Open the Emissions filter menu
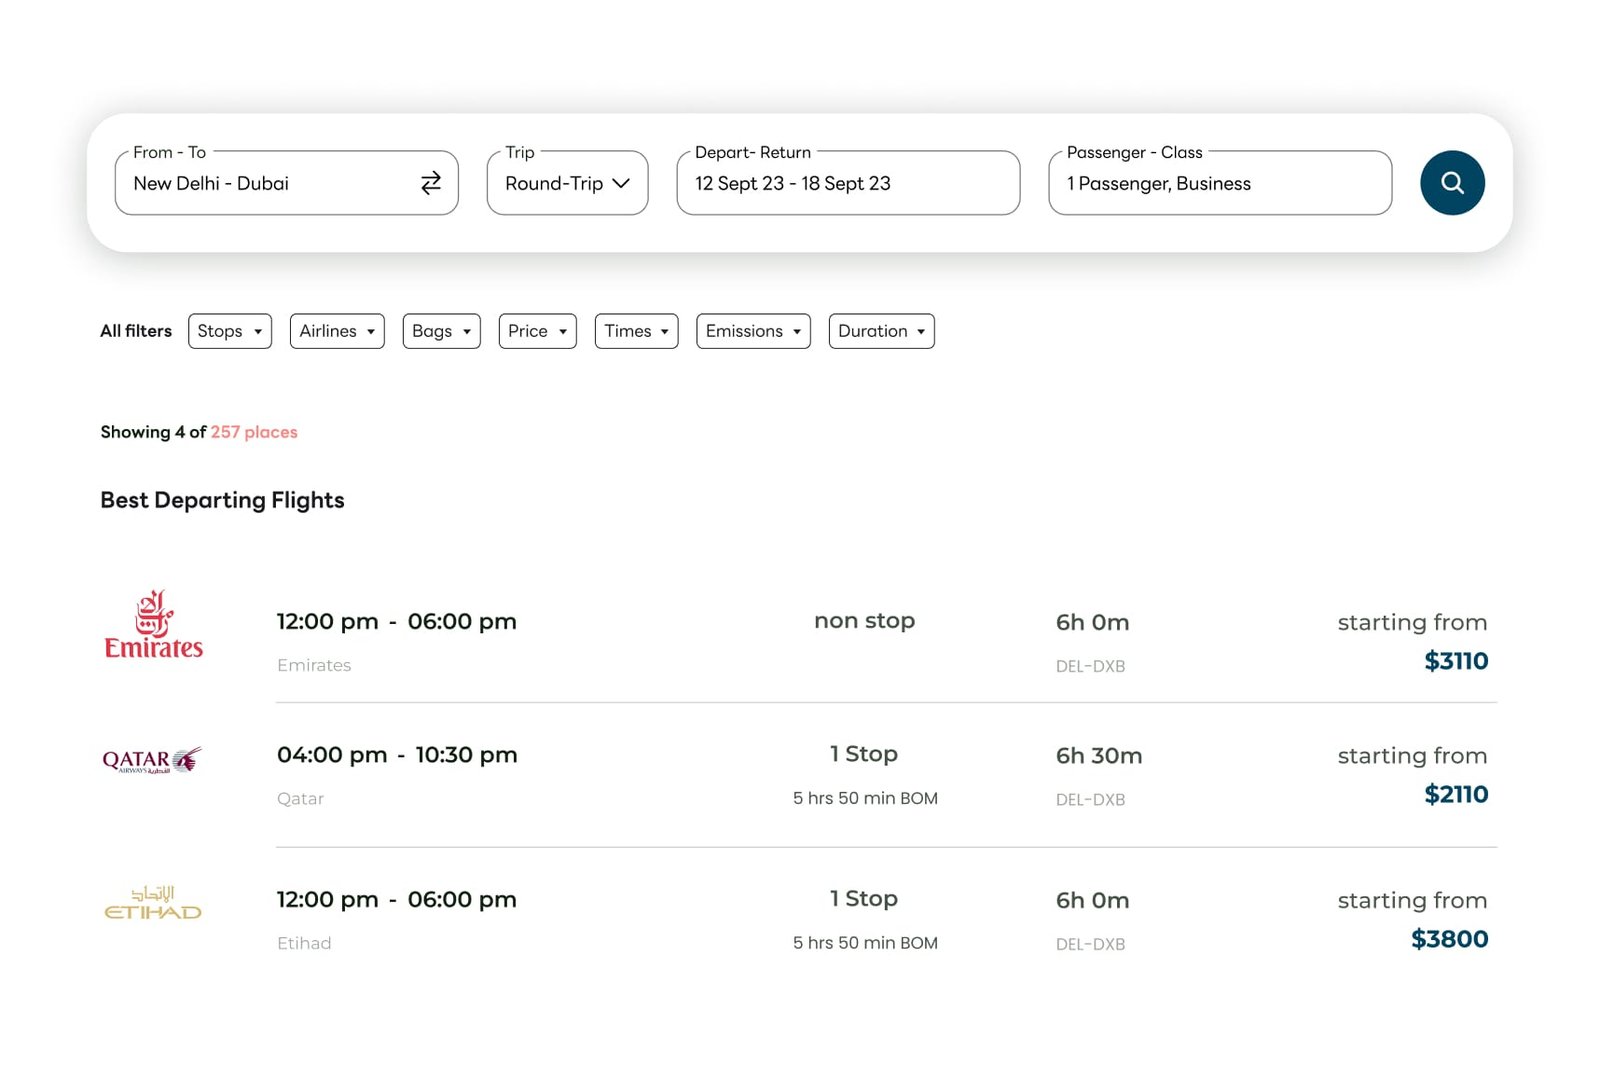This screenshot has height=1069, width=1600. 753,331
